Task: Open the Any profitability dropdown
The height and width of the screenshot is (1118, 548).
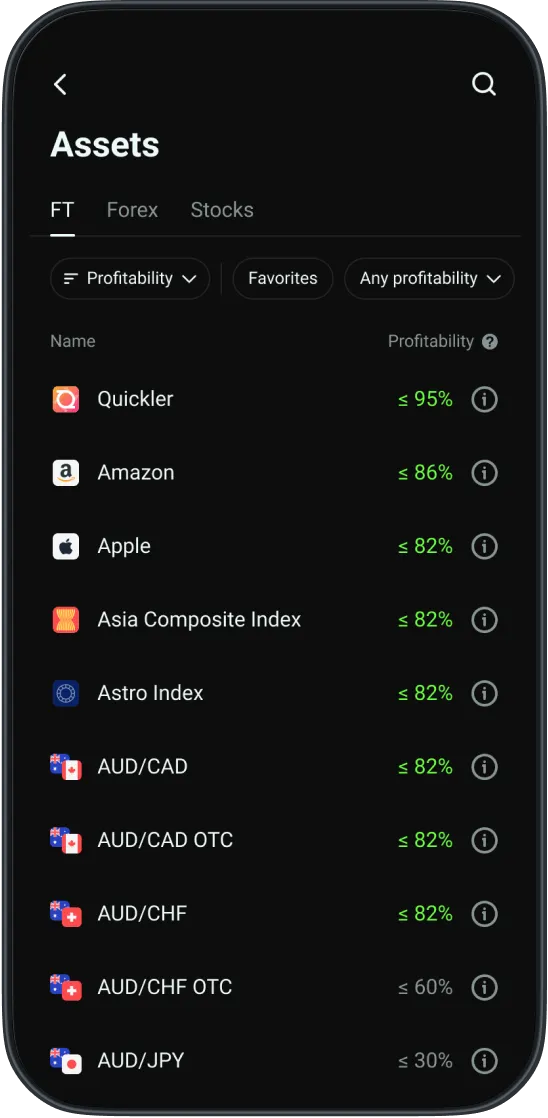Action: coord(429,278)
